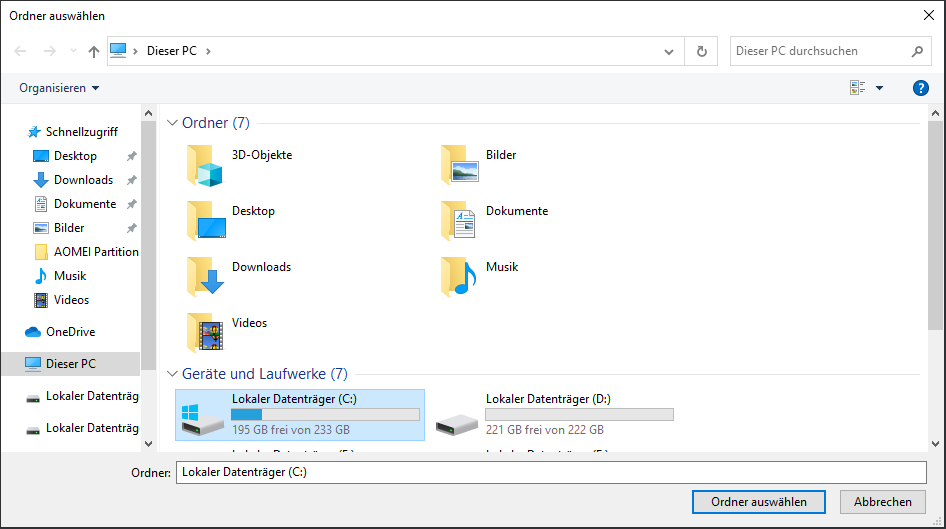This screenshot has height=529, width=946.
Task: Click the pin icon next to sidebar Bilder
Action: coord(132,228)
